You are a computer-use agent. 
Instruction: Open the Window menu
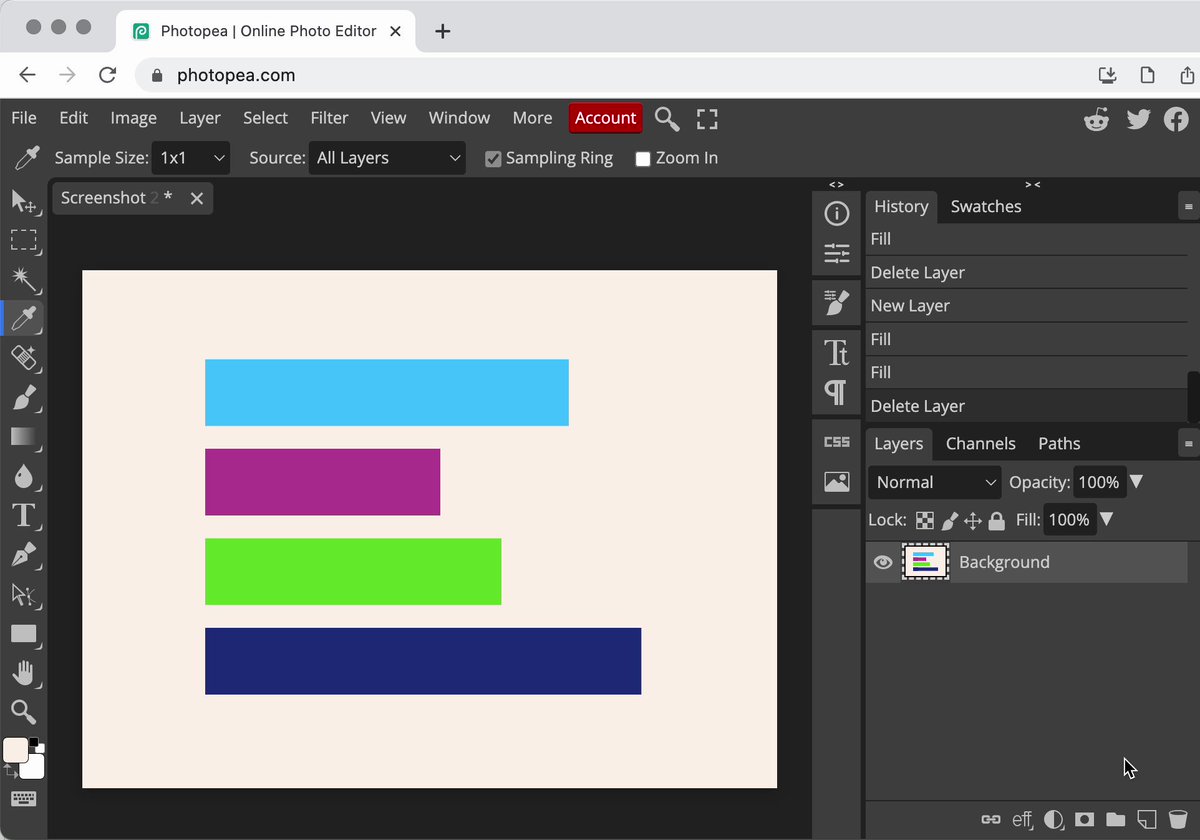[x=459, y=118]
